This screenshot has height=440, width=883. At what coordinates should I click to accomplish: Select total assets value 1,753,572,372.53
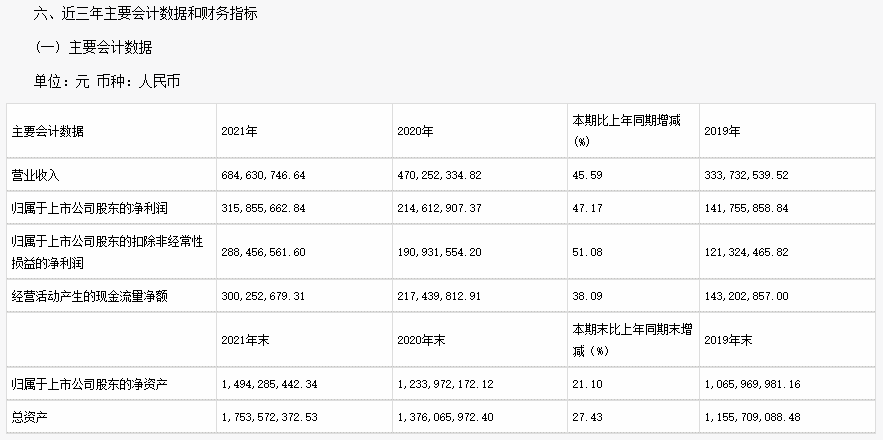point(270,417)
